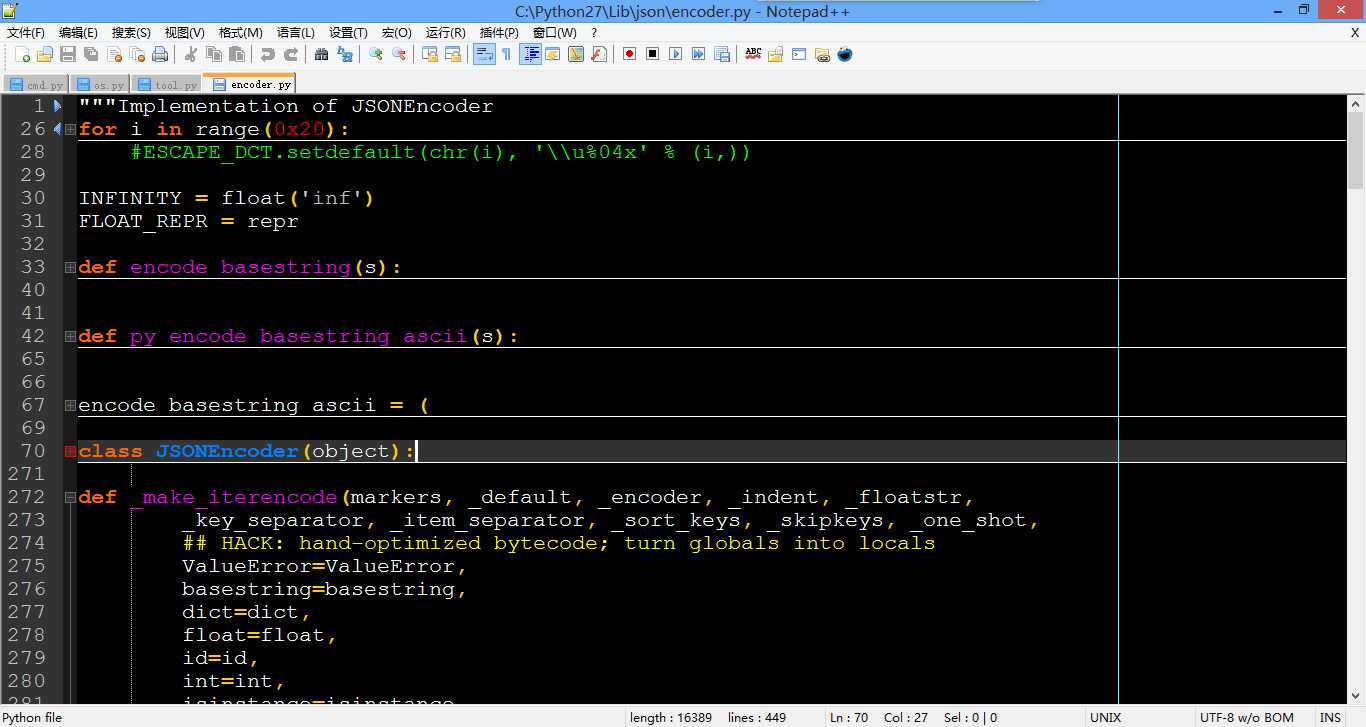Run macro multiple times icon
This screenshot has width=1366, height=727.
click(698, 54)
